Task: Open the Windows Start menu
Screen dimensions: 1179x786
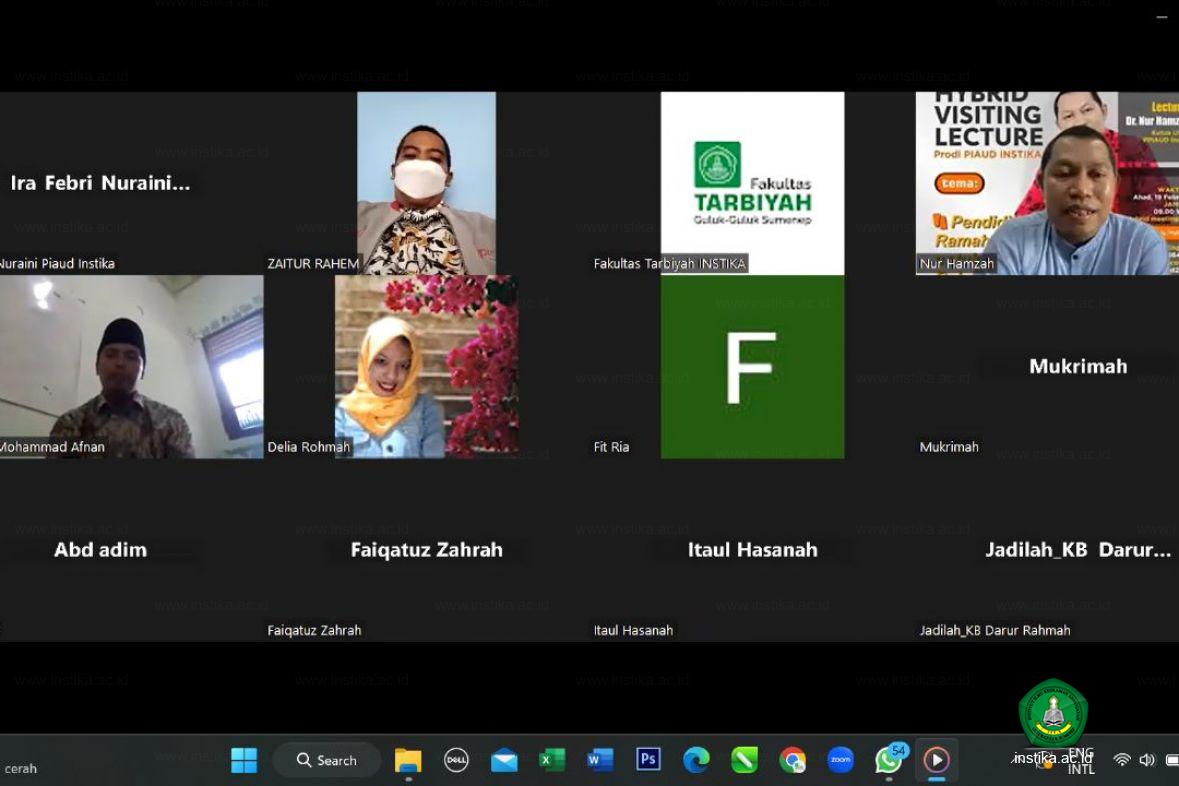Action: (244, 760)
